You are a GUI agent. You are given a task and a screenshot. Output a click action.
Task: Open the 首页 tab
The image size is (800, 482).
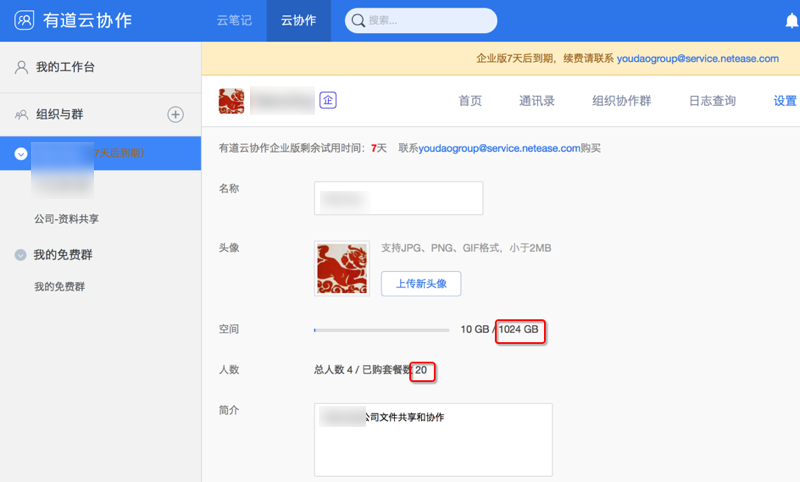pyautogui.click(x=470, y=100)
